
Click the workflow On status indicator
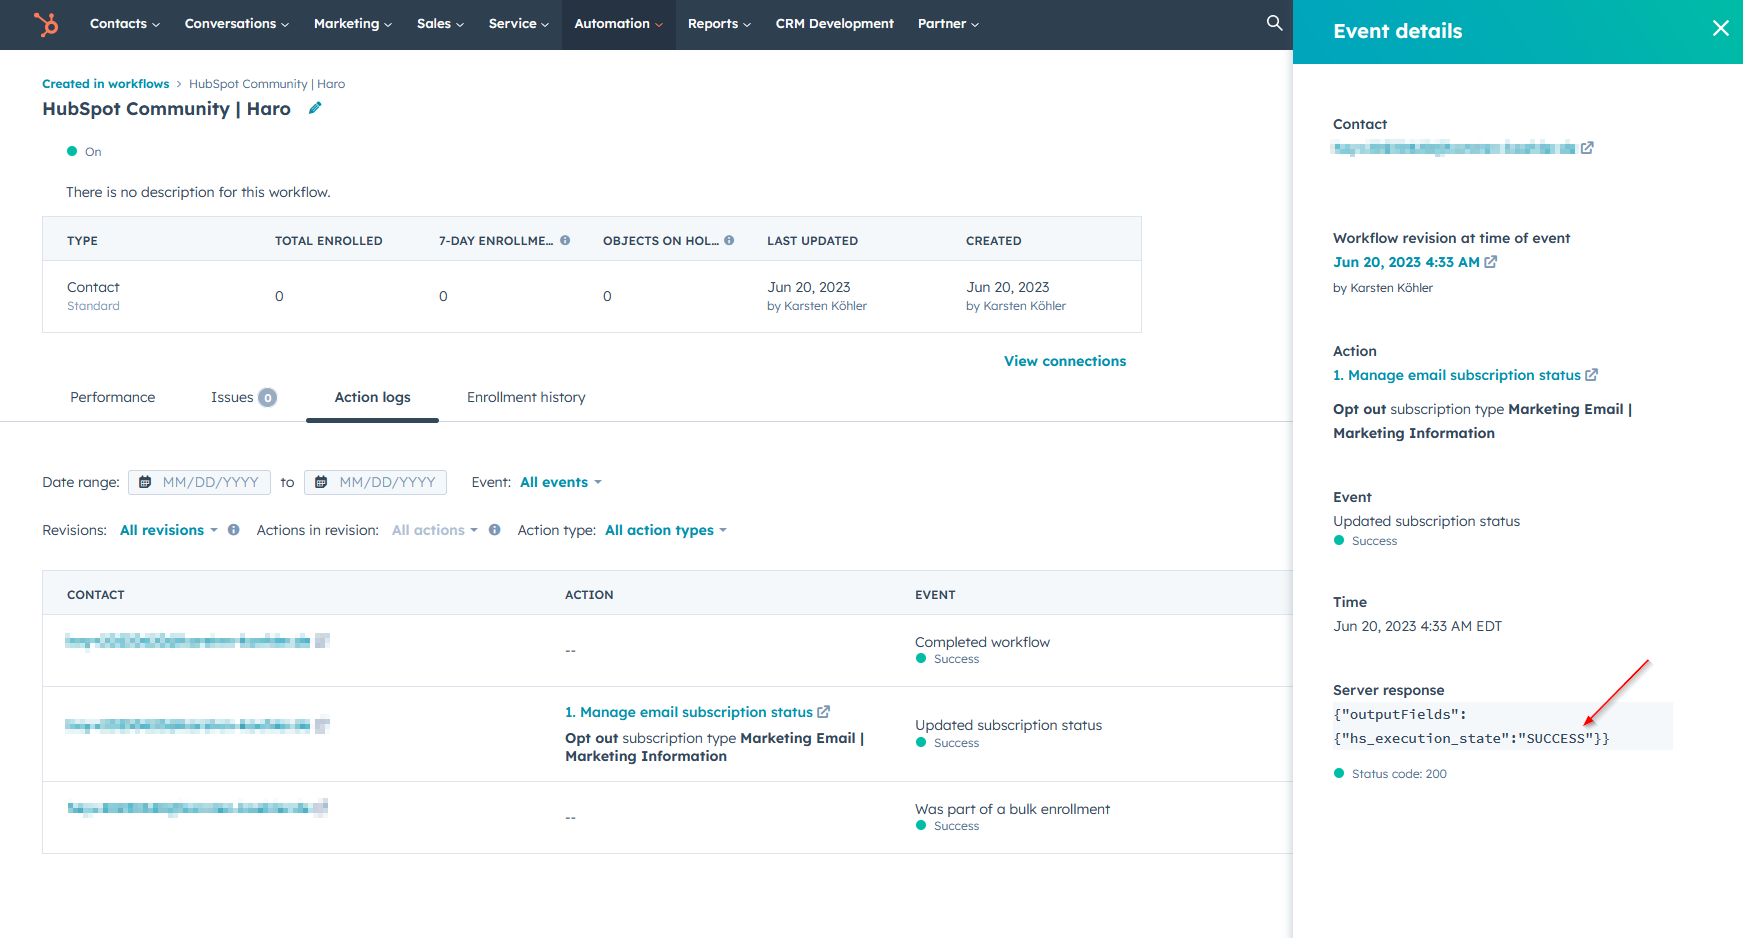[70, 151]
